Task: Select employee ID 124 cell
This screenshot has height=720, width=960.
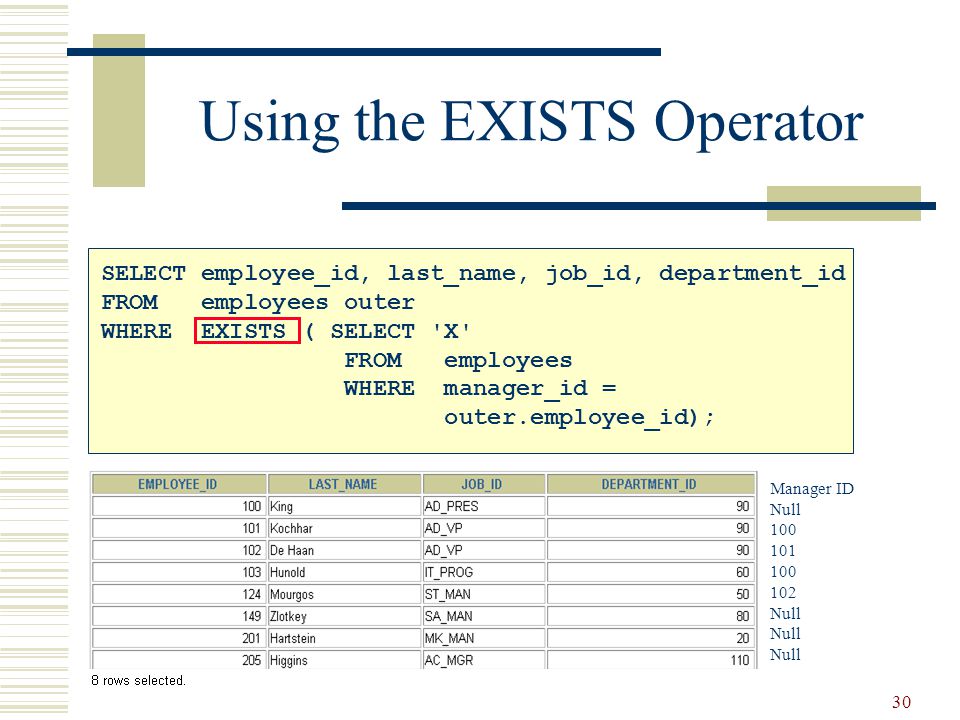Action: pos(178,594)
